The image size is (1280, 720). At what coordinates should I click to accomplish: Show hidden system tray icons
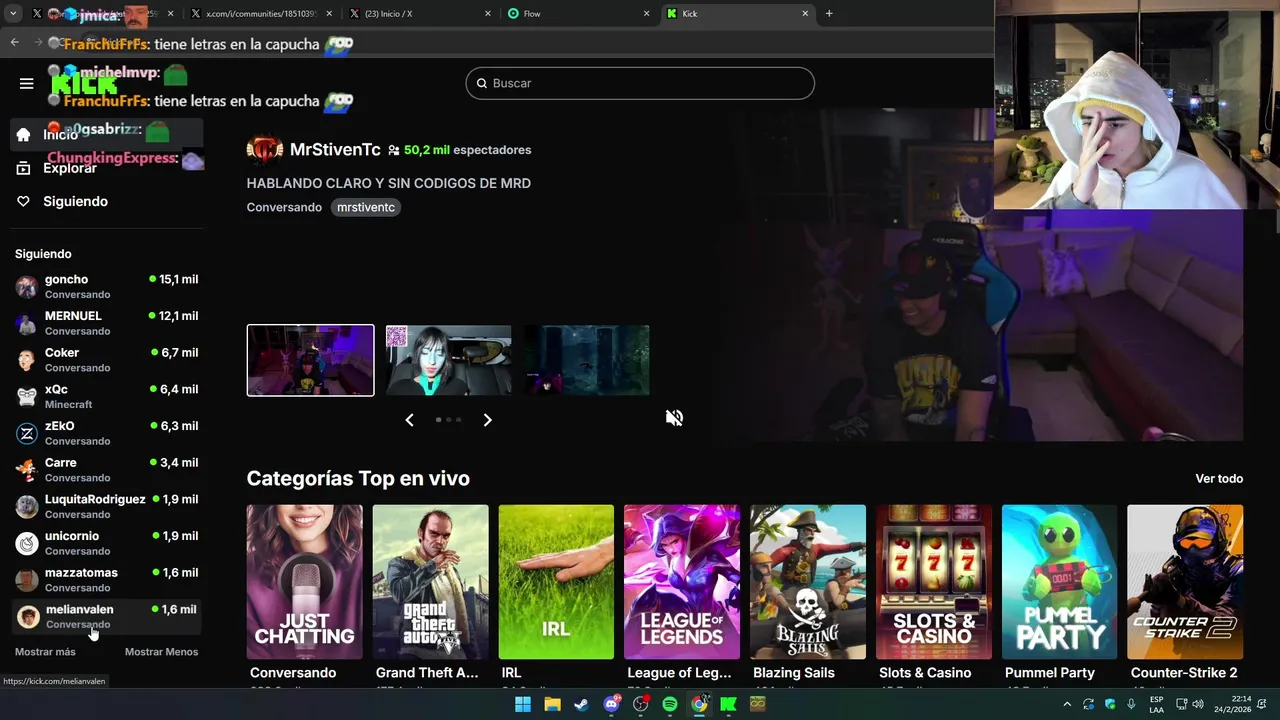(x=1067, y=704)
